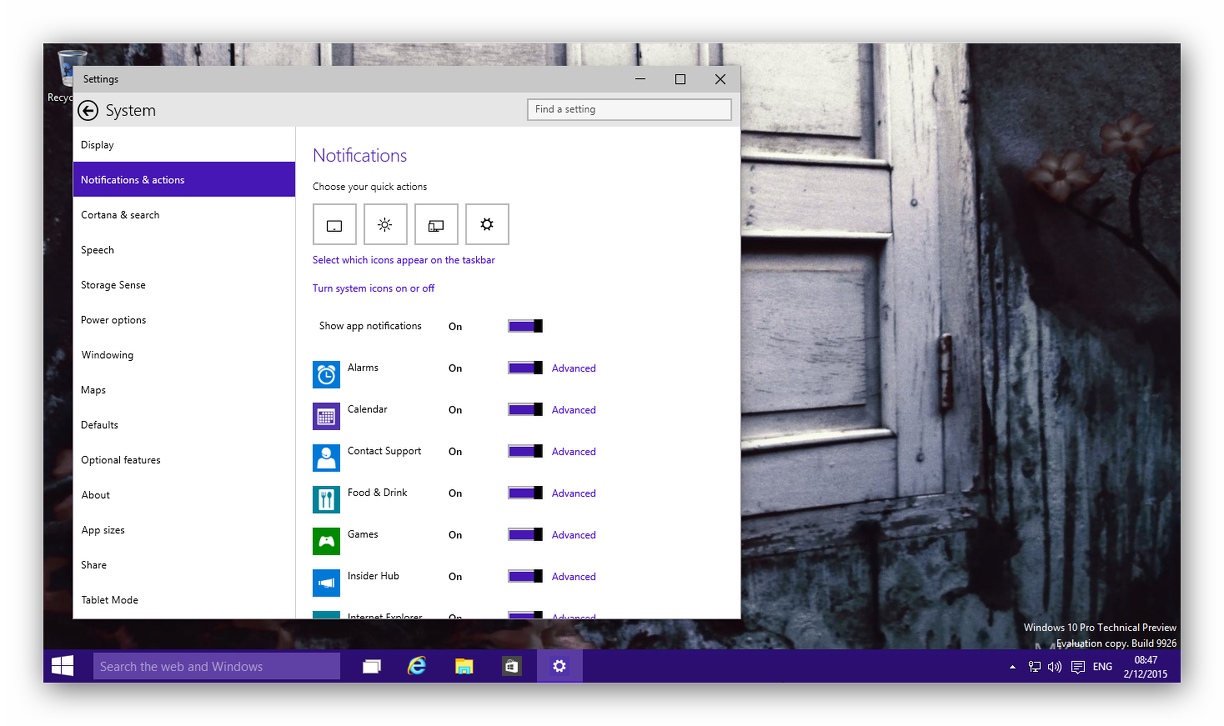1224x726 pixels.
Task: Toggle Contact Support notifications off
Action: [x=525, y=451]
